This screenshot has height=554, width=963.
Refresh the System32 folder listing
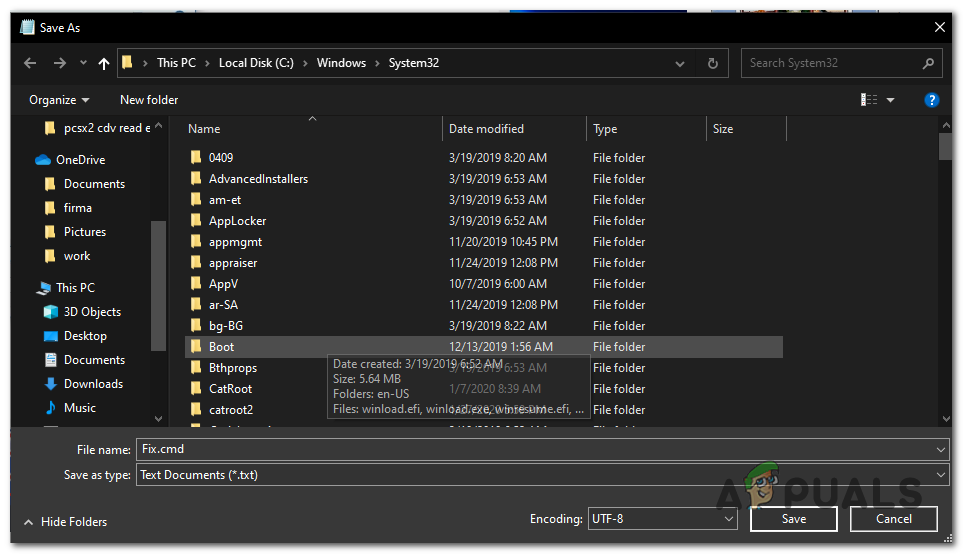click(x=712, y=63)
